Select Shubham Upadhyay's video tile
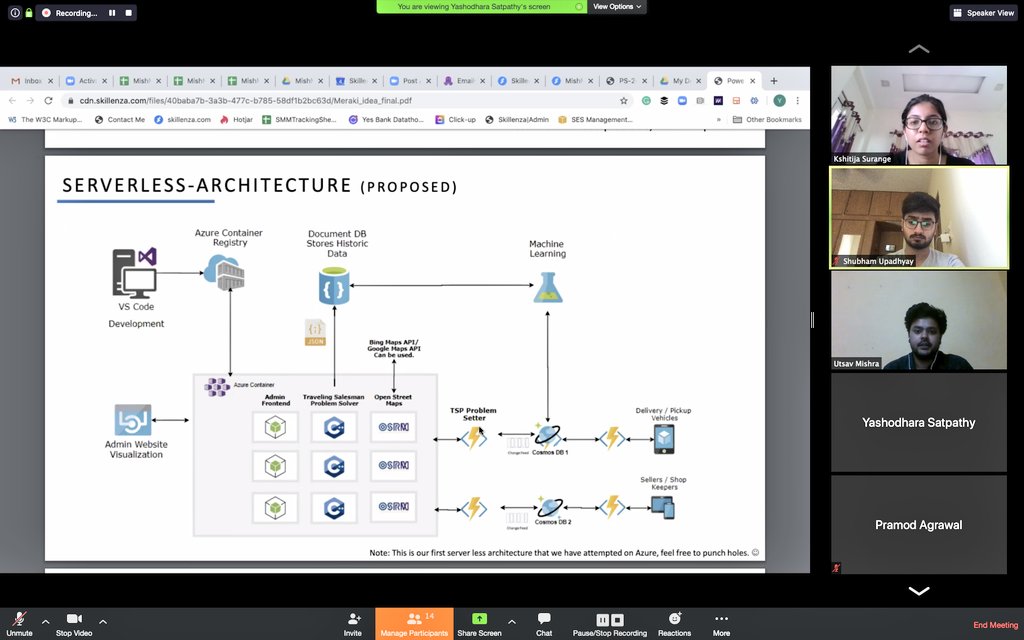1024x640 pixels. pos(918,217)
